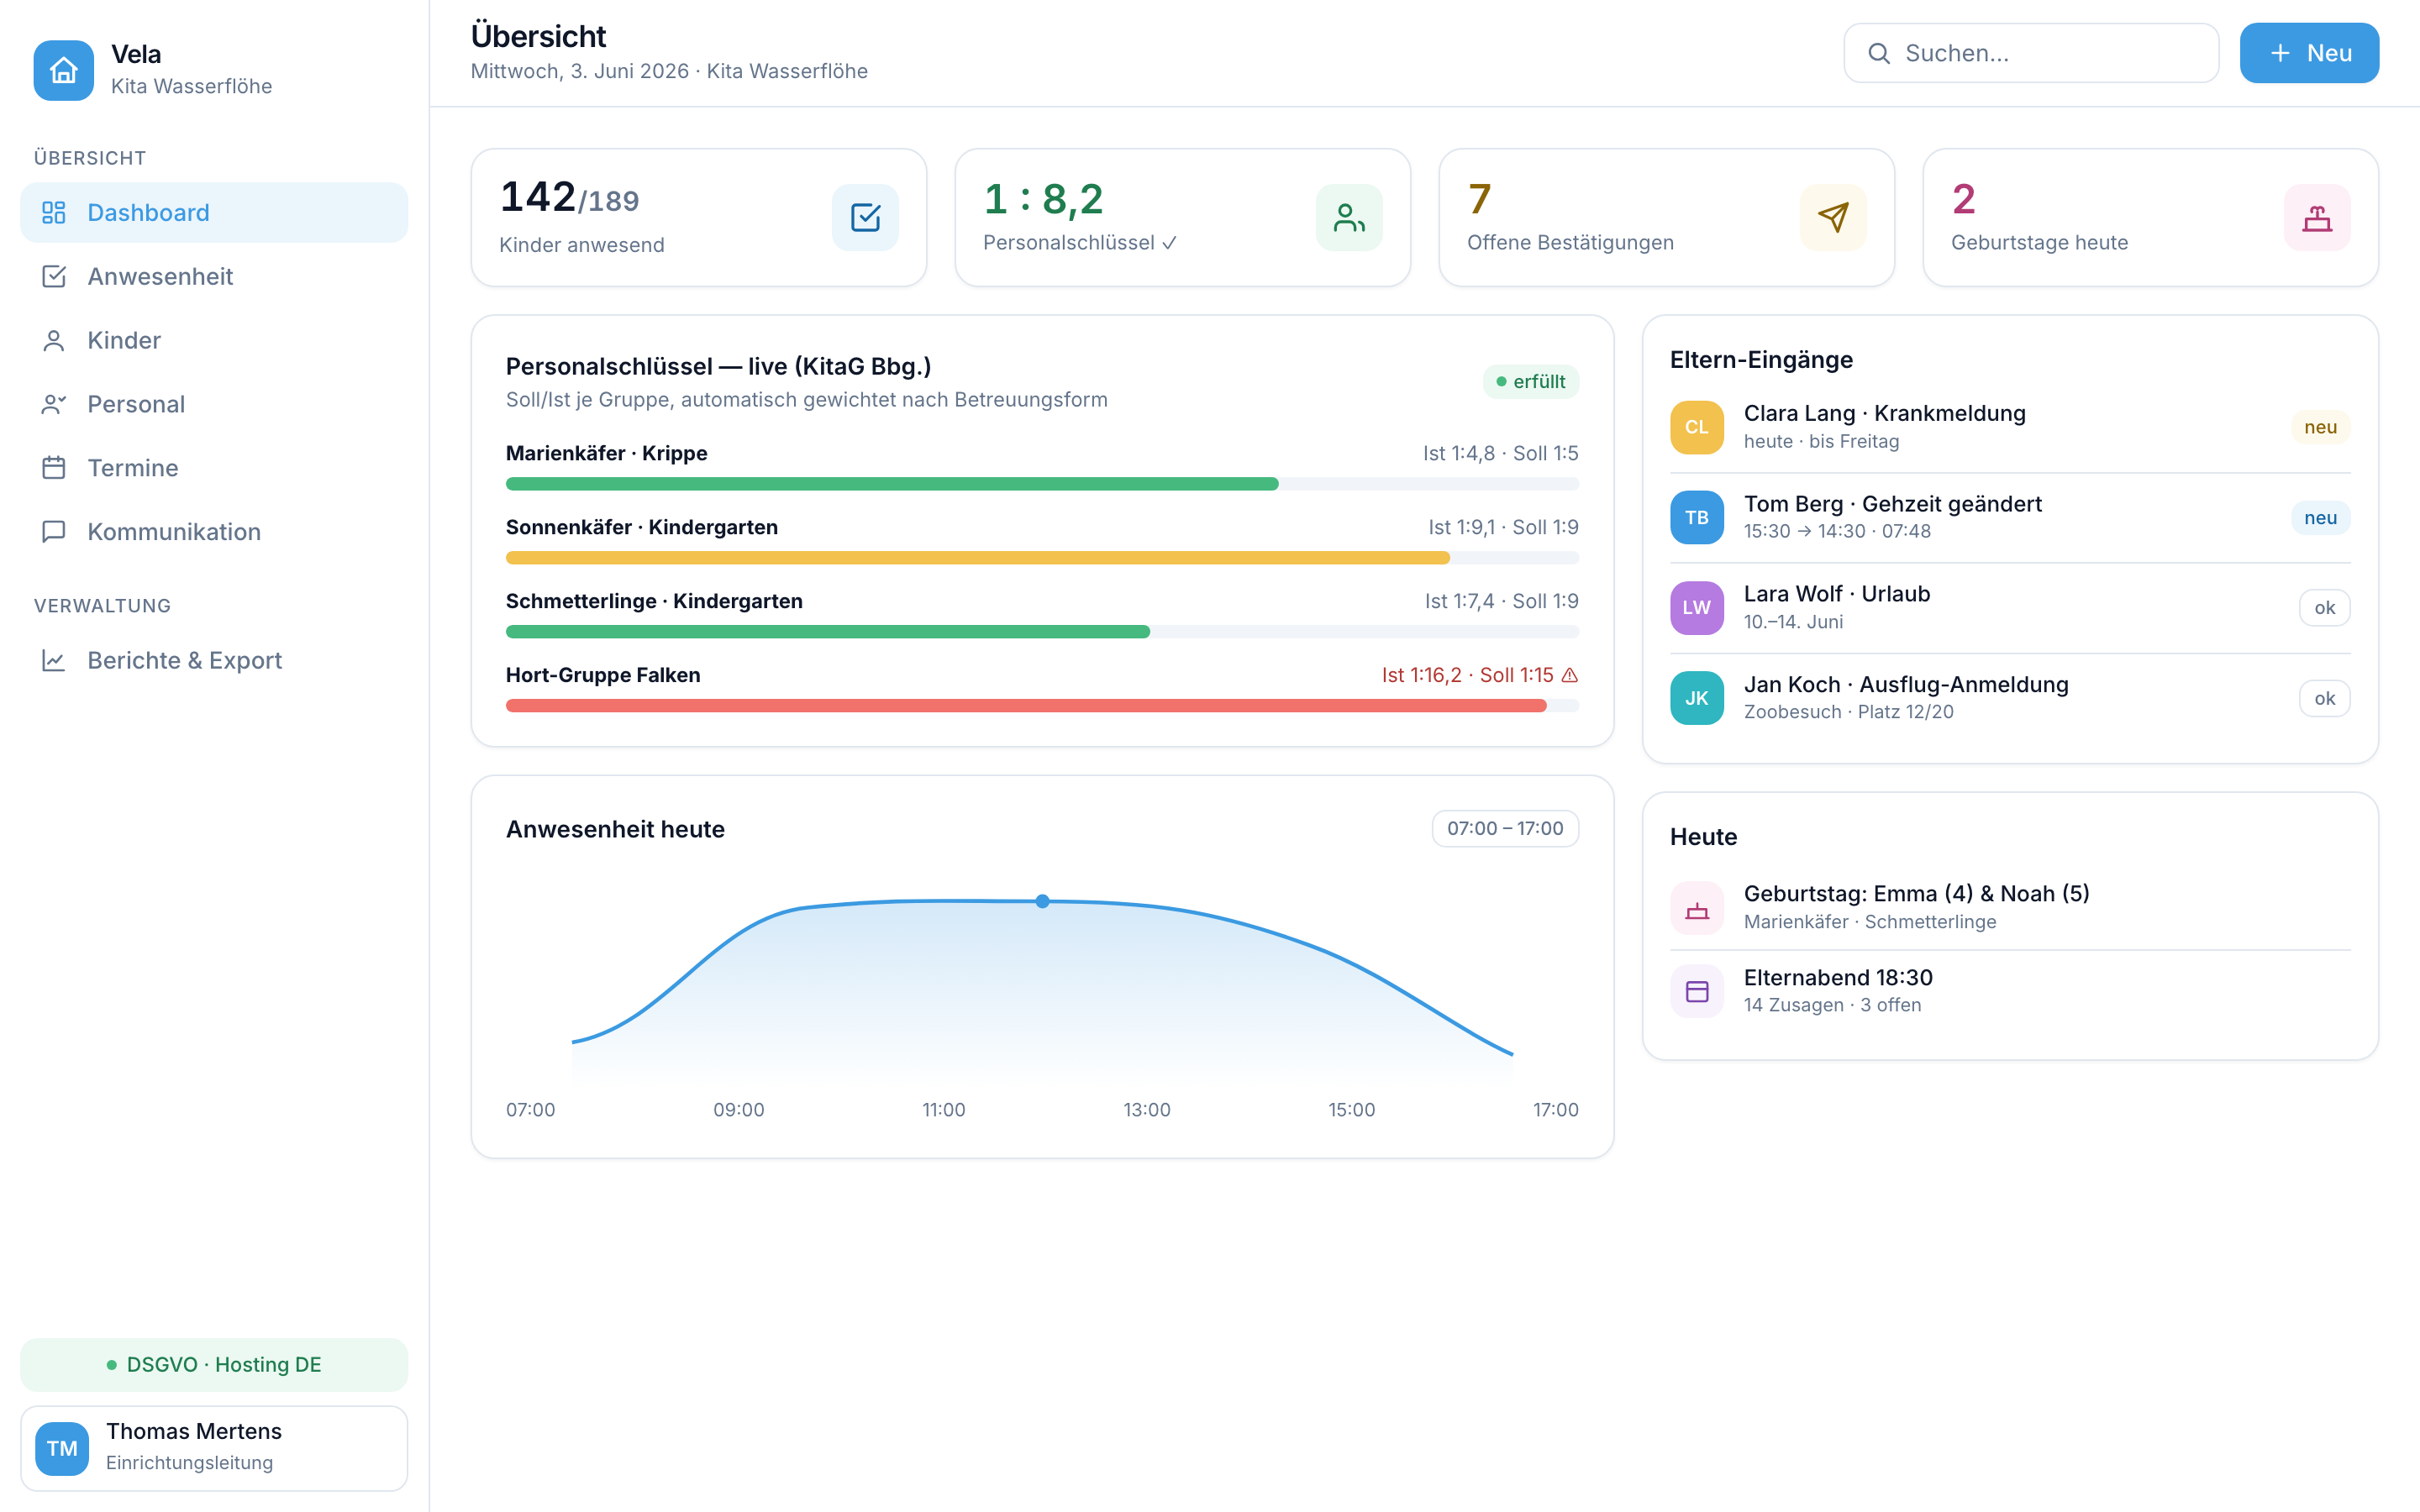The height and width of the screenshot is (1512, 2420).
Task: Click the Schmetterlinge · Kindergarten group label
Action: pyautogui.click(x=654, y=601)
